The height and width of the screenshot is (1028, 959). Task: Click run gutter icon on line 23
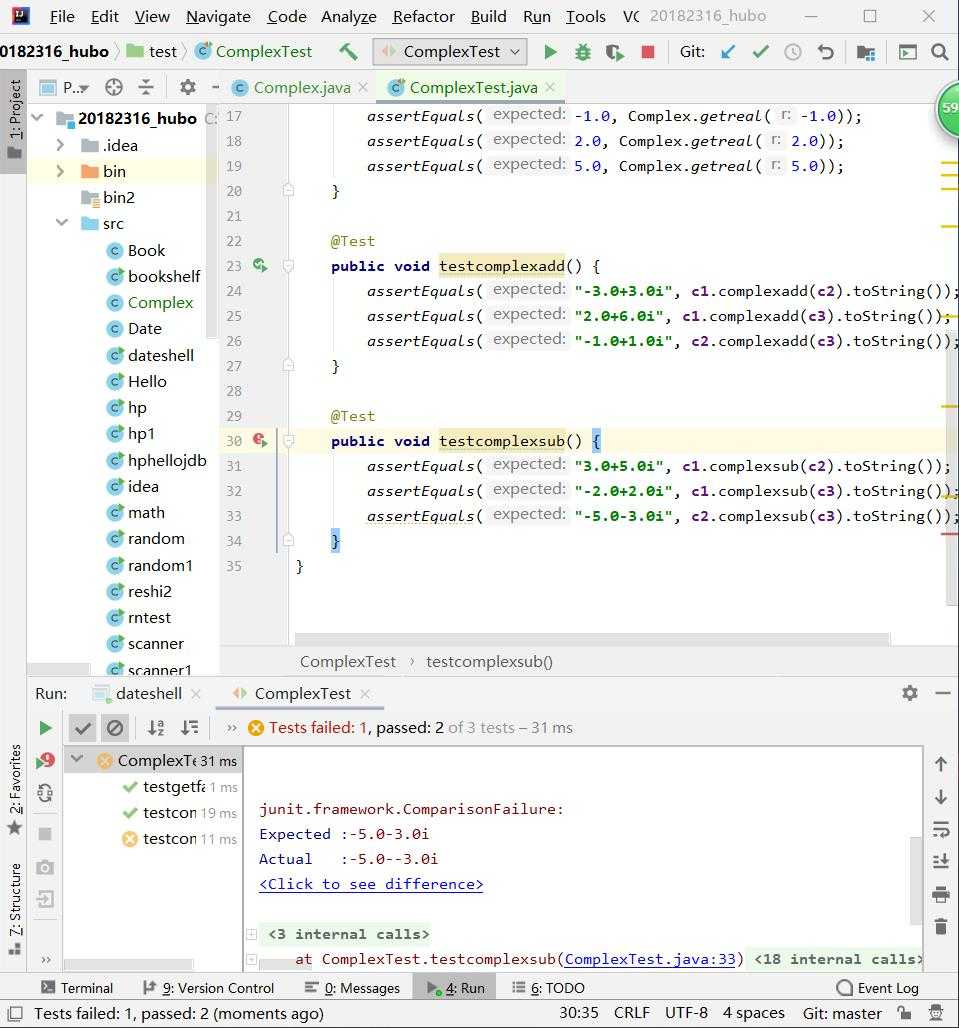[260, 265]
